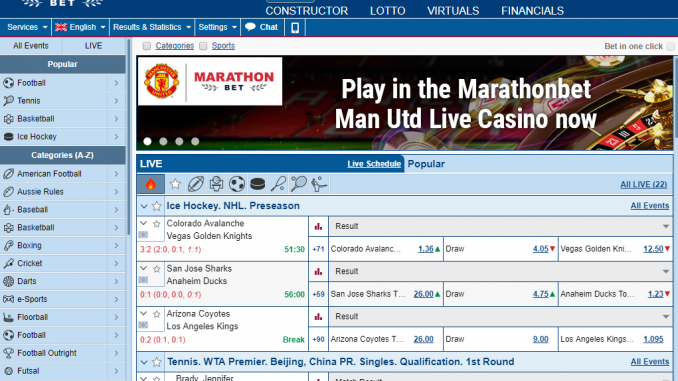
Task: Bet on Draw at 9.00 for Arizona match
Action: 540,339
